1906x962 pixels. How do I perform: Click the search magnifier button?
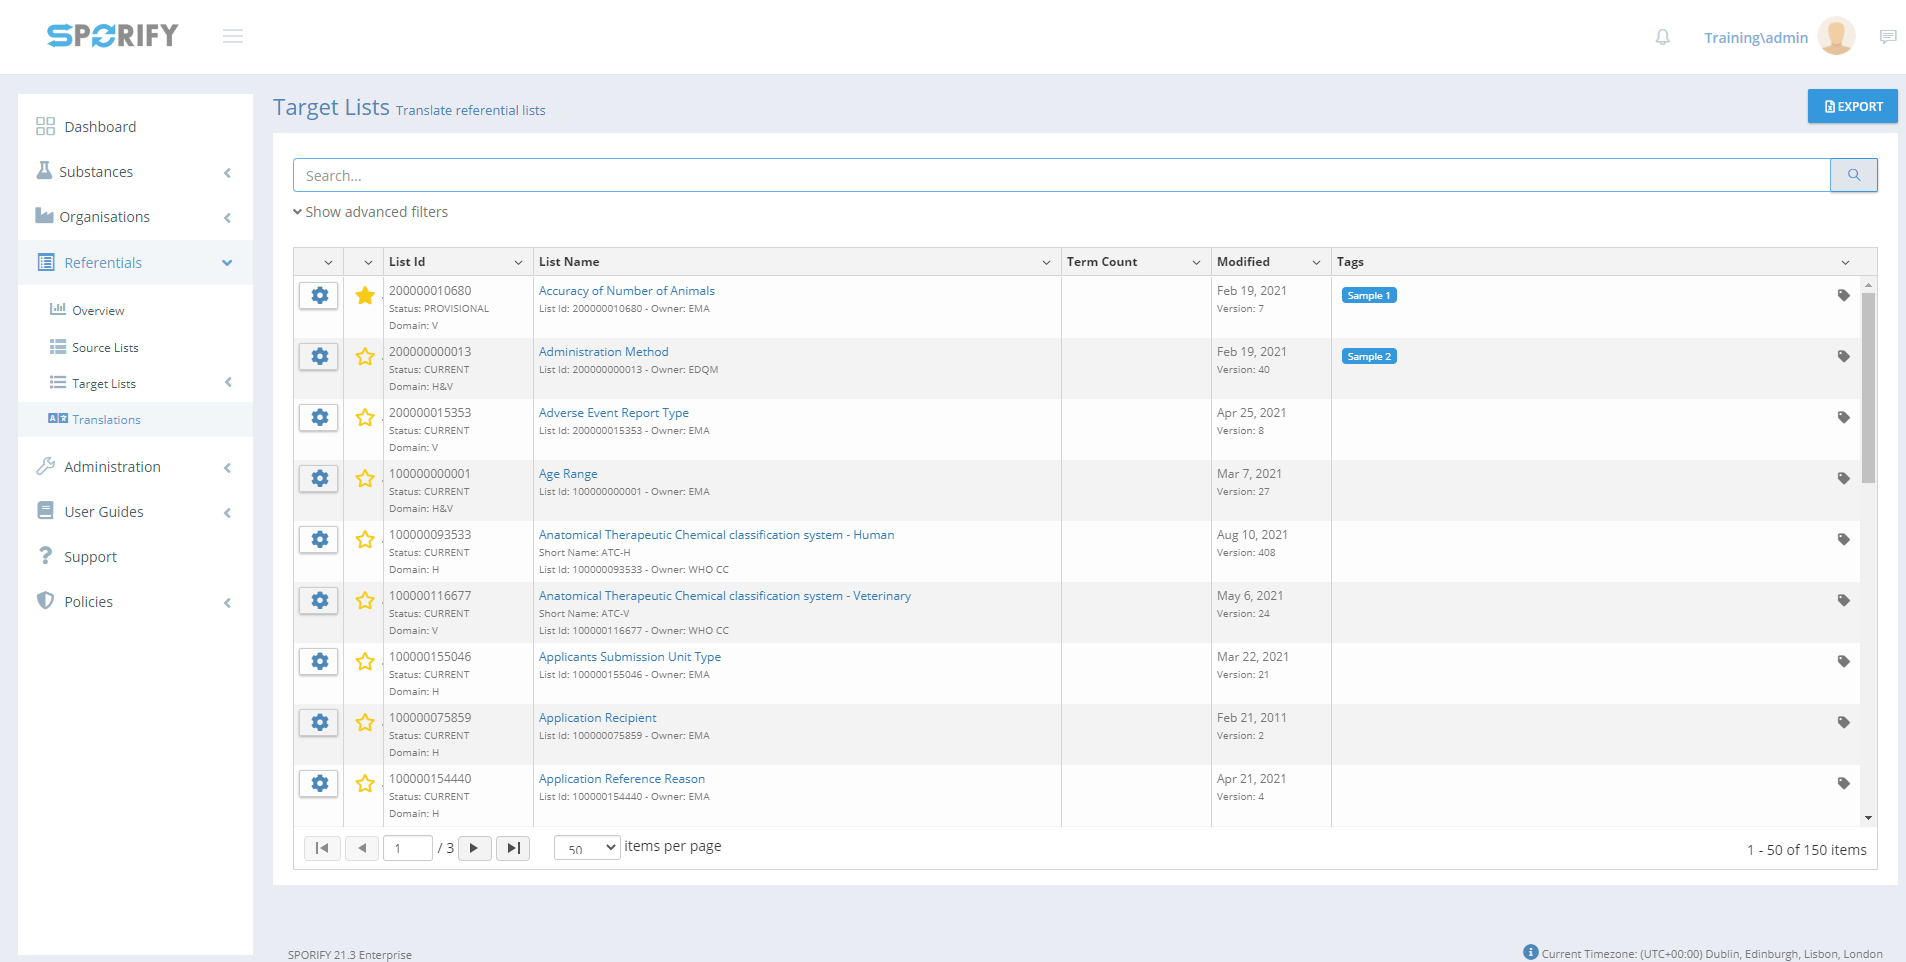(x=1853, y=175)
